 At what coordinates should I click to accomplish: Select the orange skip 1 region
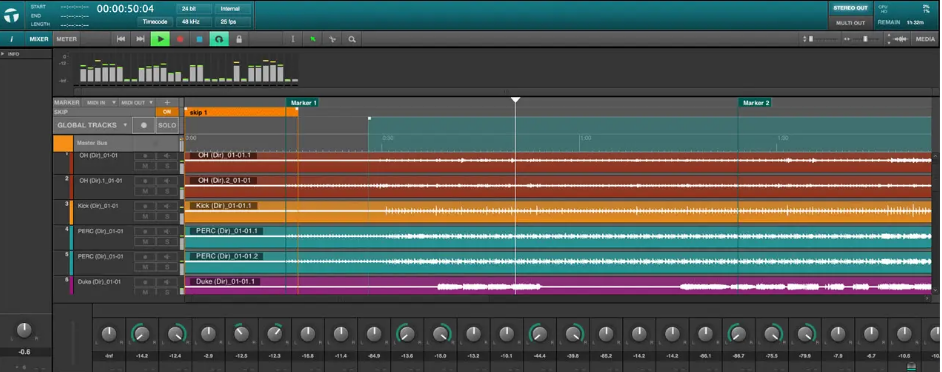pos(242,112)
